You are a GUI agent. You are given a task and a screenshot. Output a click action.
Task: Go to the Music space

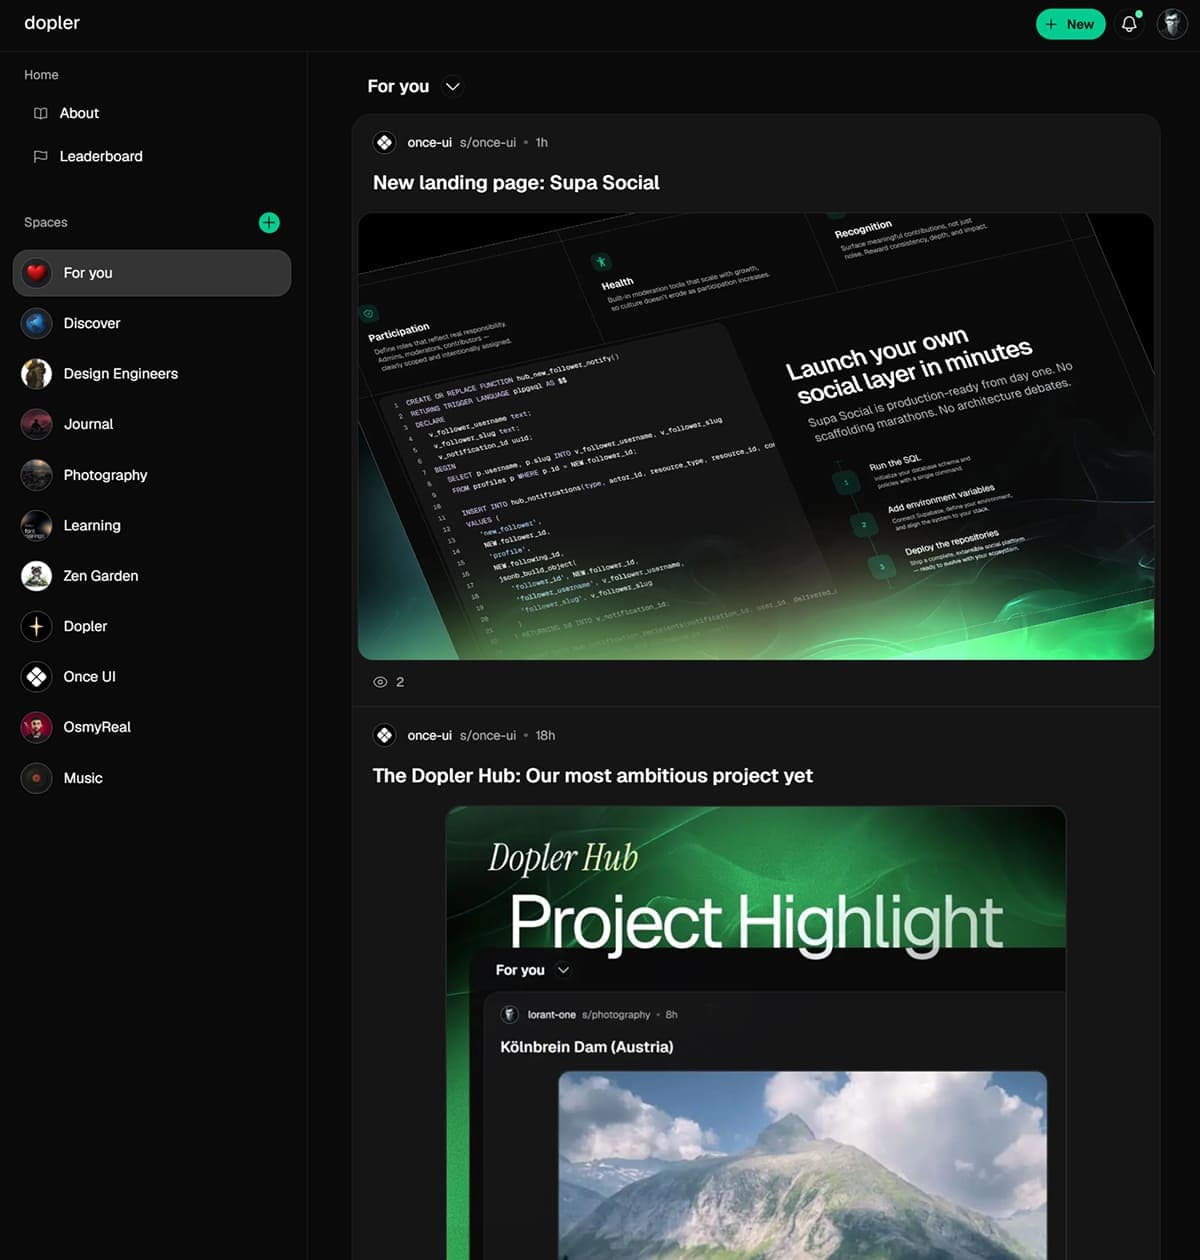pos(82,778)
